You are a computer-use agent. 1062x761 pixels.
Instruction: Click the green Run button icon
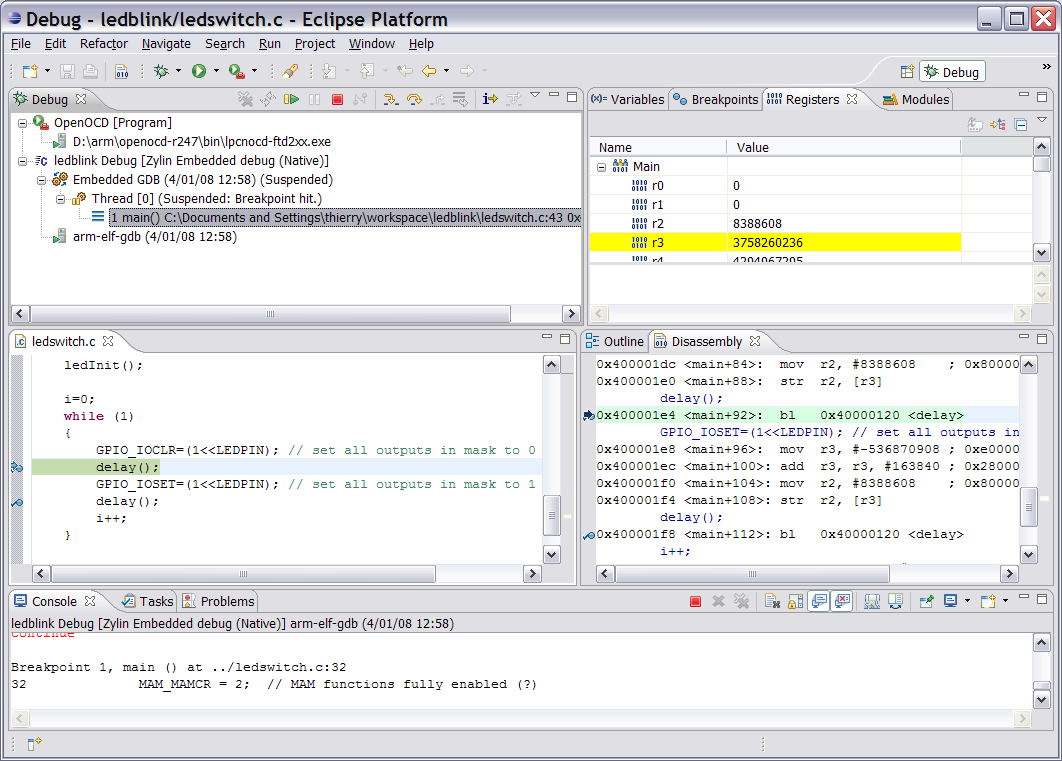click(198, 71)
